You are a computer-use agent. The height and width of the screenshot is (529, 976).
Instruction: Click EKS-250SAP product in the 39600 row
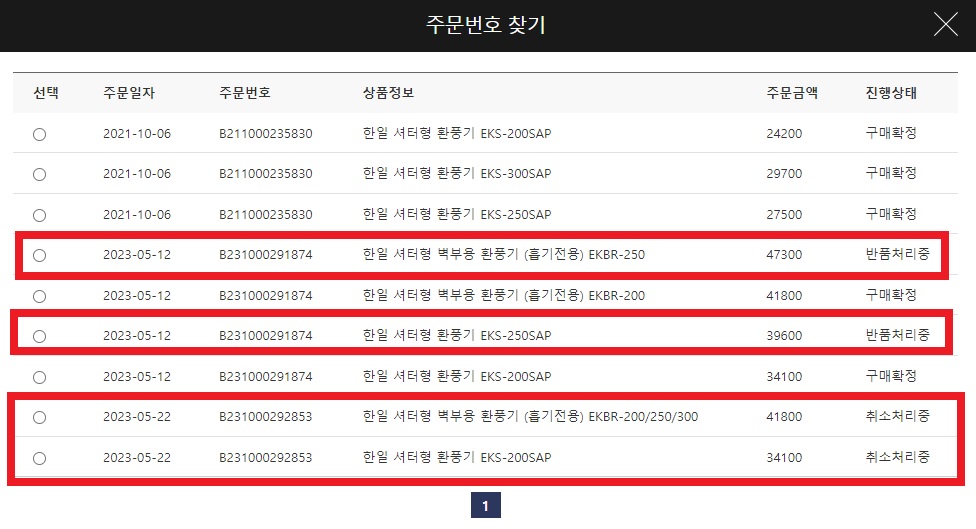[457, 335]
